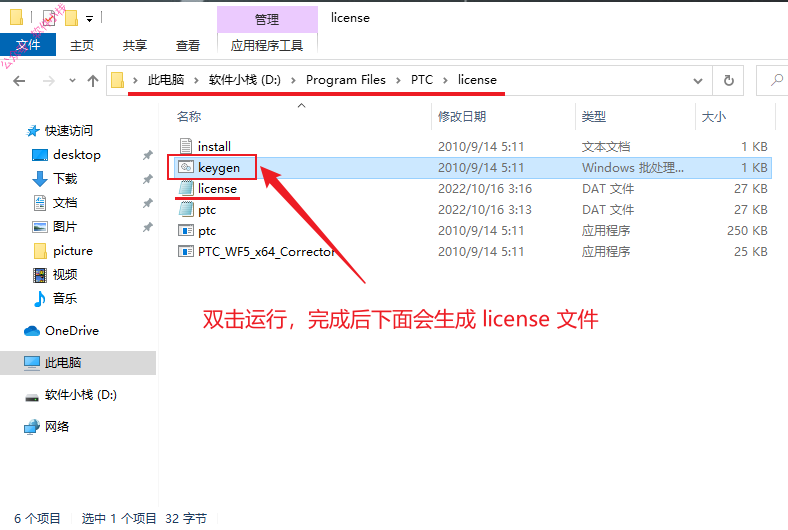Open the quick access star icon
Viewport: 788px width, 530px height.
pyautogui.click(x=33, y=131)
